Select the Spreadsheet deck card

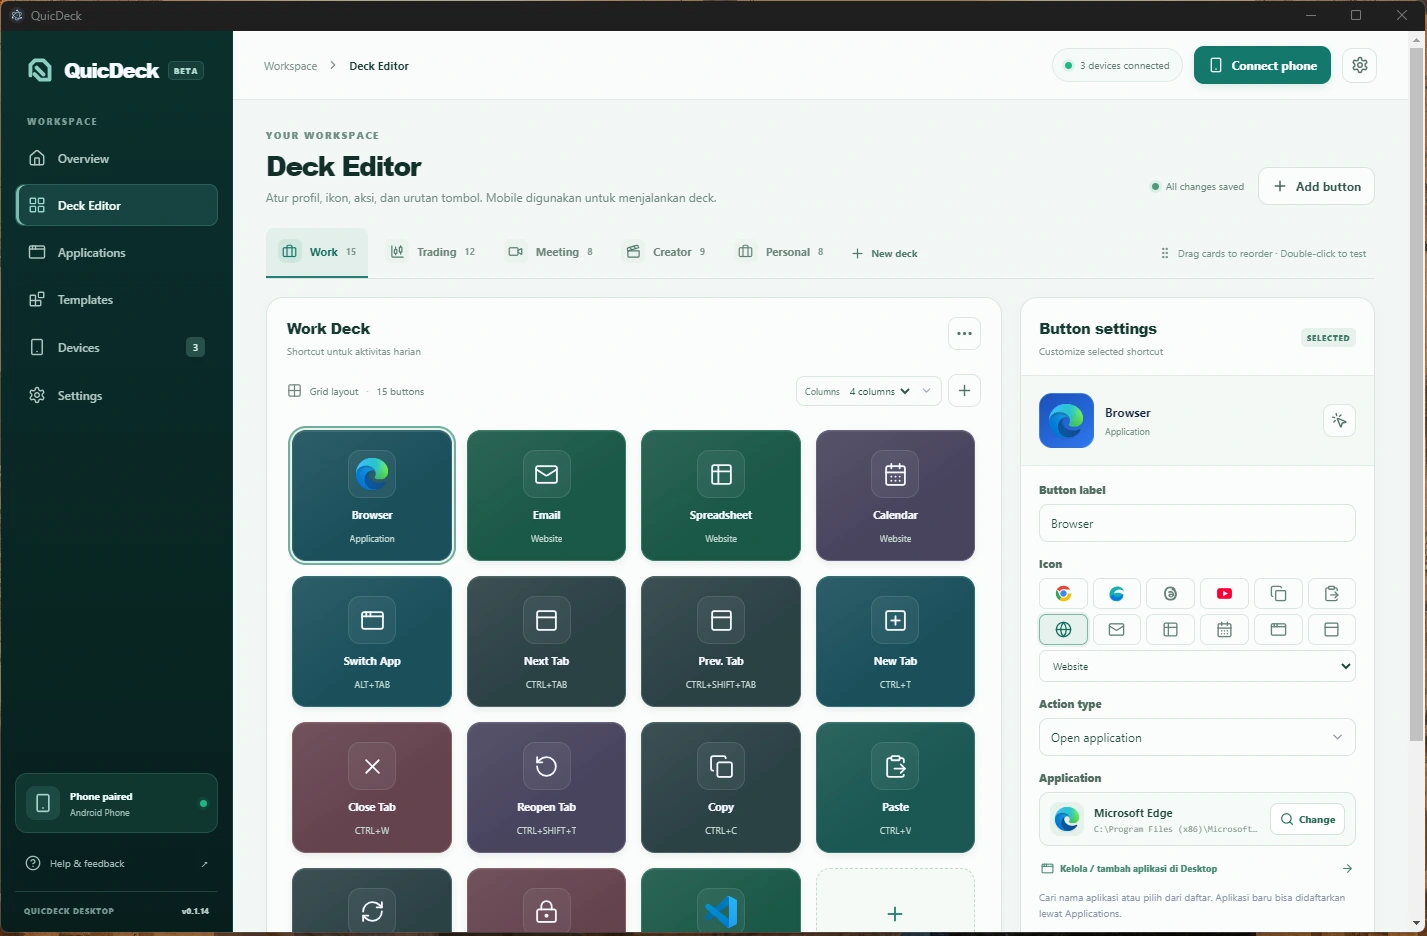(x=721, y=495)
